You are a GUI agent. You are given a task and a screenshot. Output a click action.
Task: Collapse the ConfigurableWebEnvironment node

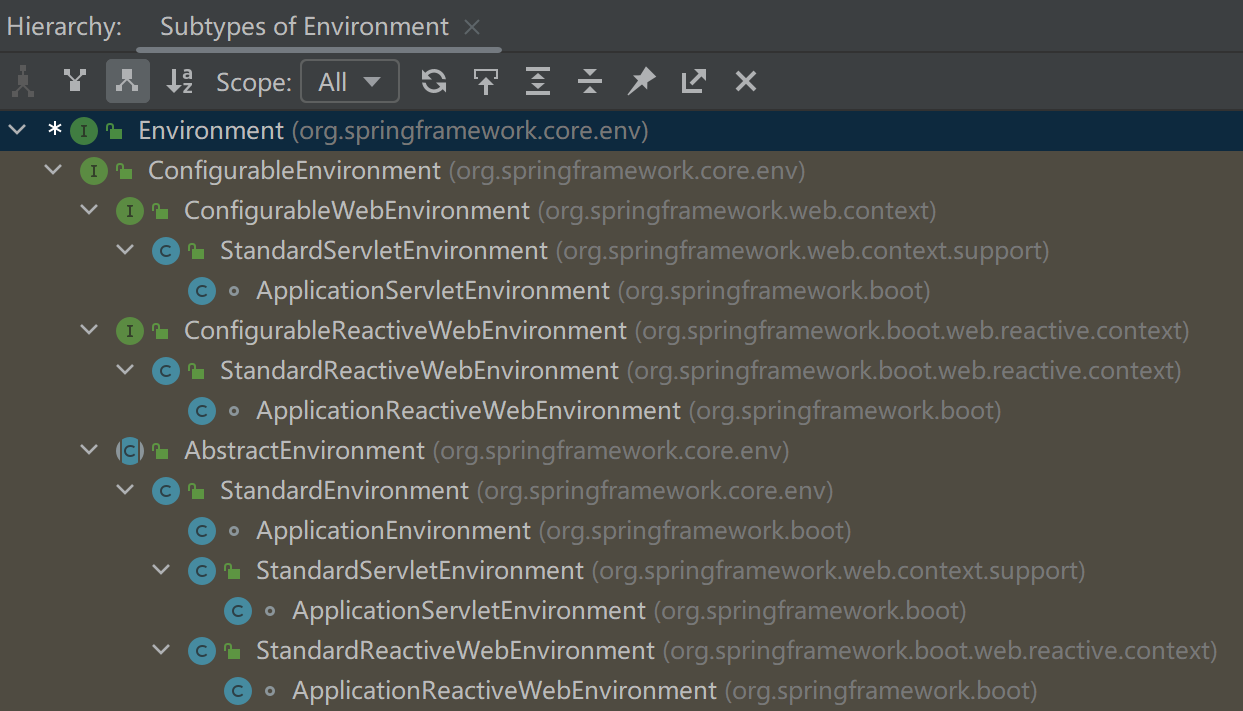tap(89, 211)
